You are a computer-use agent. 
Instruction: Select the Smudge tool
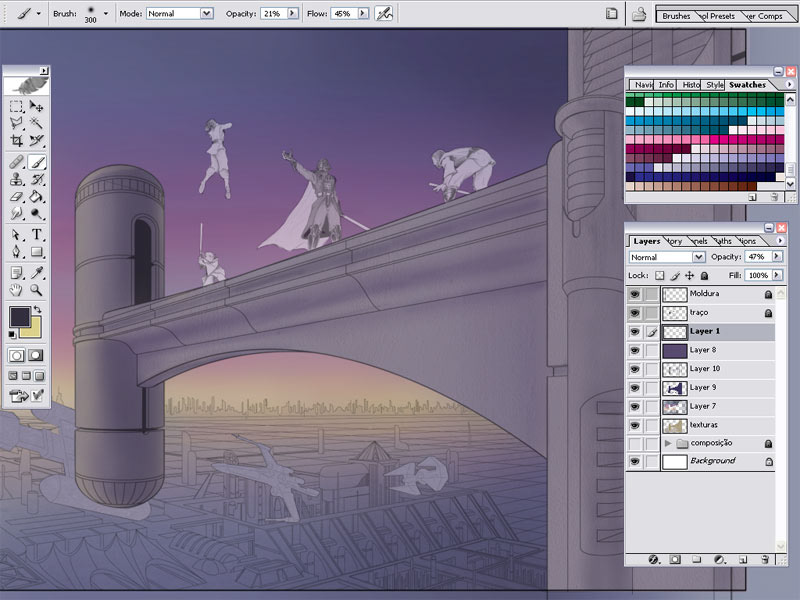point(16,213)
